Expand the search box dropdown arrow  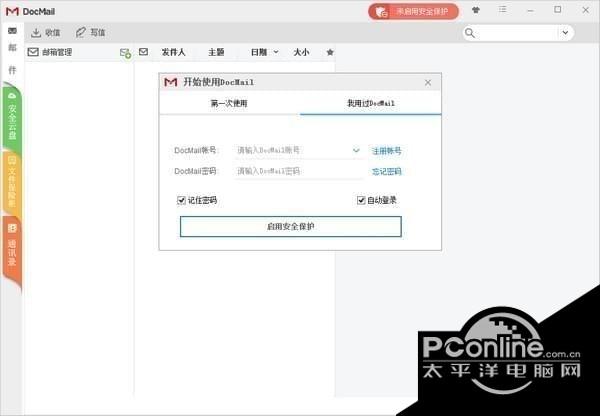(x=565, y=33)
